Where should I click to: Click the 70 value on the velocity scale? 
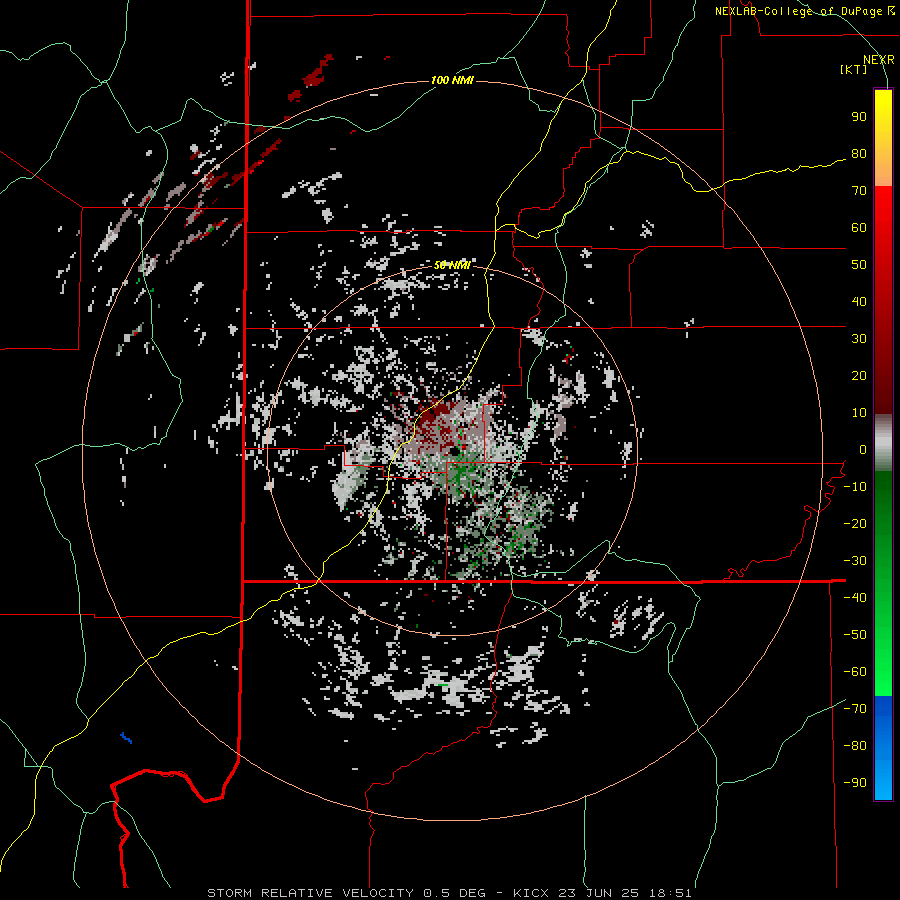tap(859, 191)
